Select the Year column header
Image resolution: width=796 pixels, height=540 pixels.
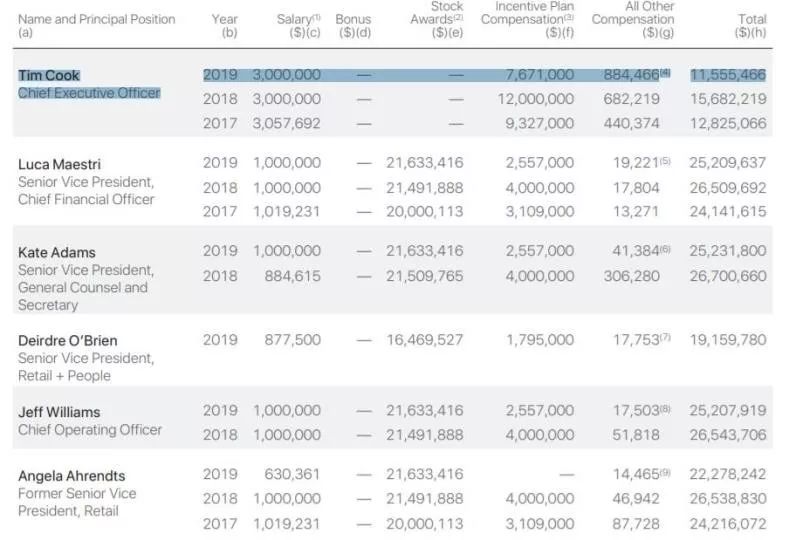tap(224, 19)
